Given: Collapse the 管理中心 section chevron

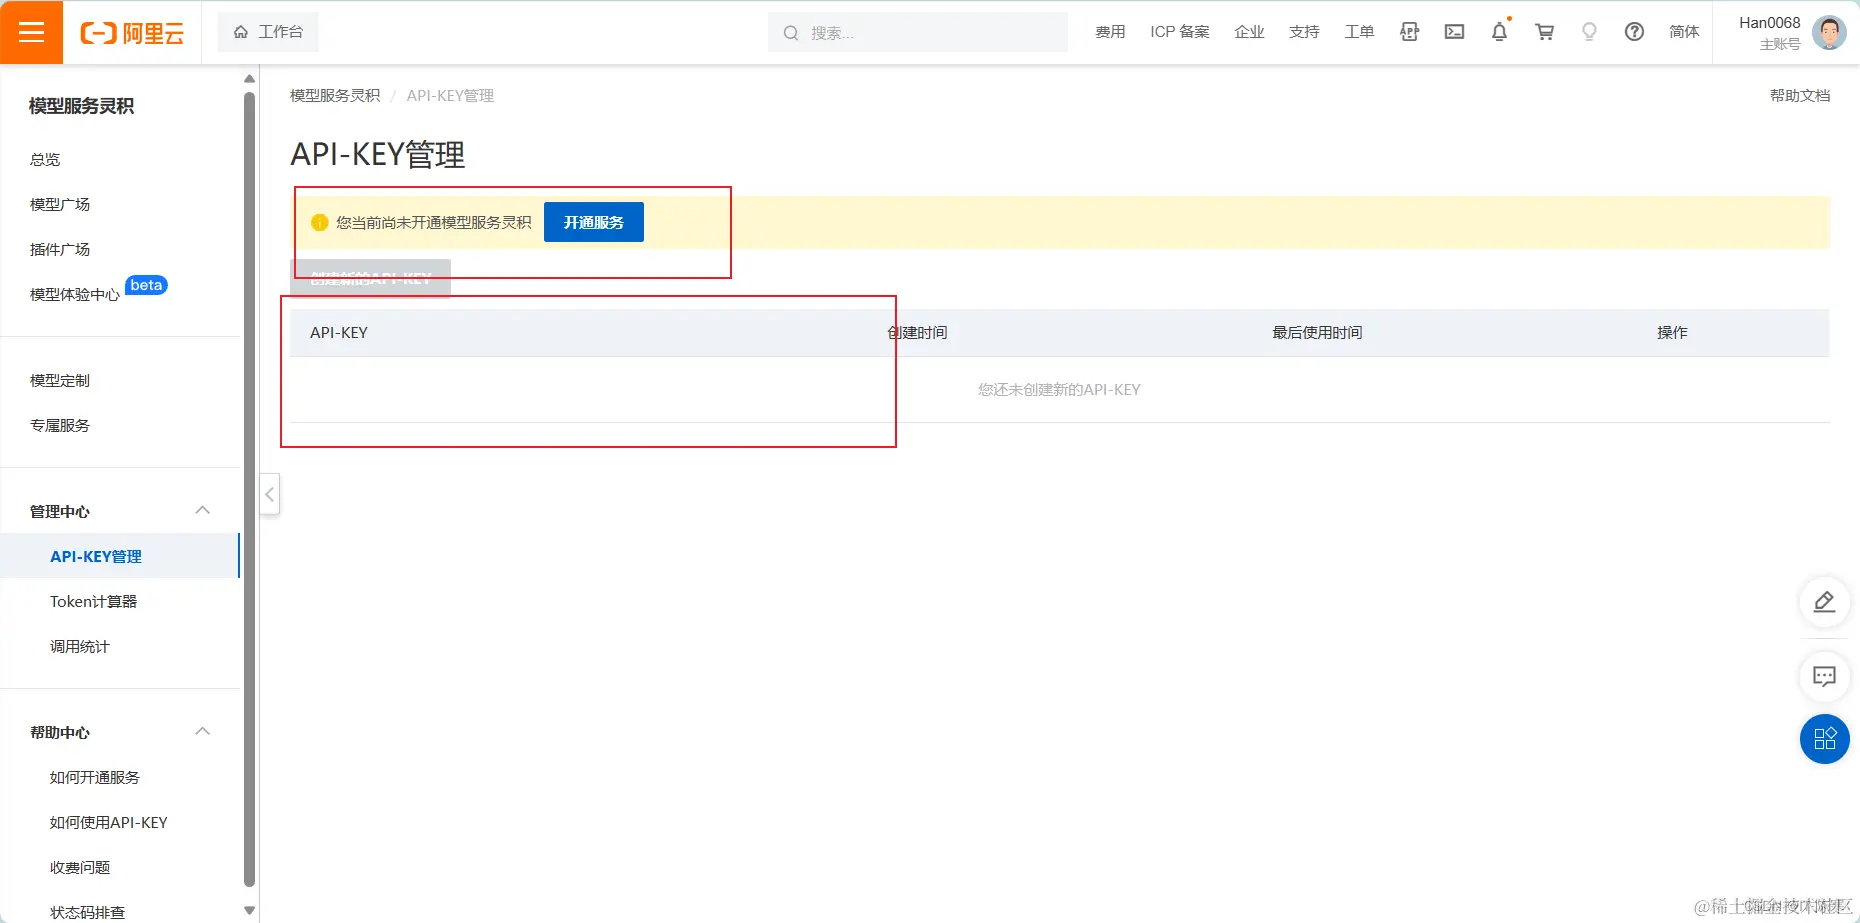Looking at the screenshot, I should [203, 511].
